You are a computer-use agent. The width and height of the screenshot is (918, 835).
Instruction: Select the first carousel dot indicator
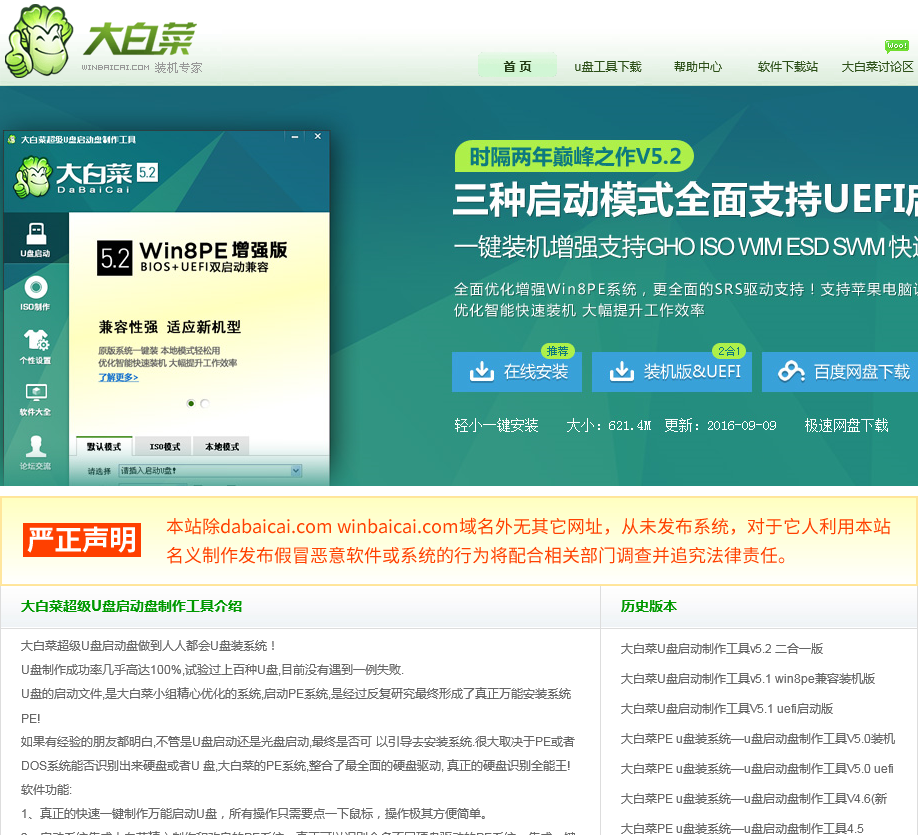pyautogui.click(x=191, y=403)
